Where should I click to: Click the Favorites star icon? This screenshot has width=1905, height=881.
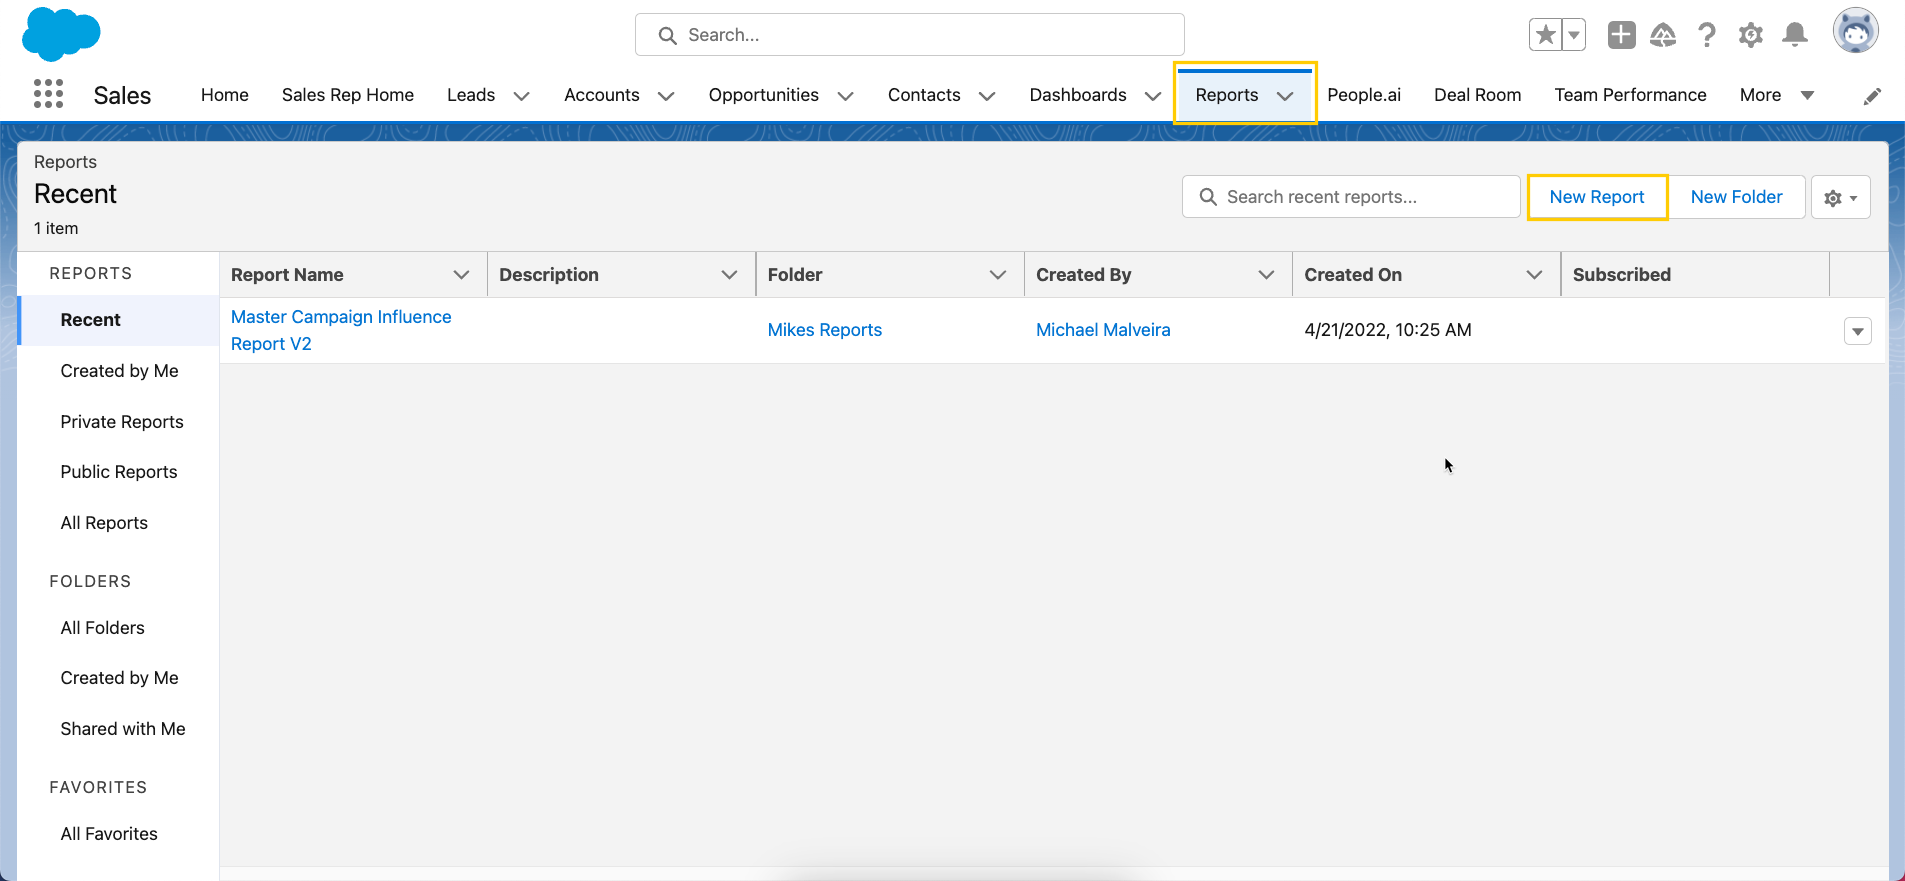(1545, 35)
